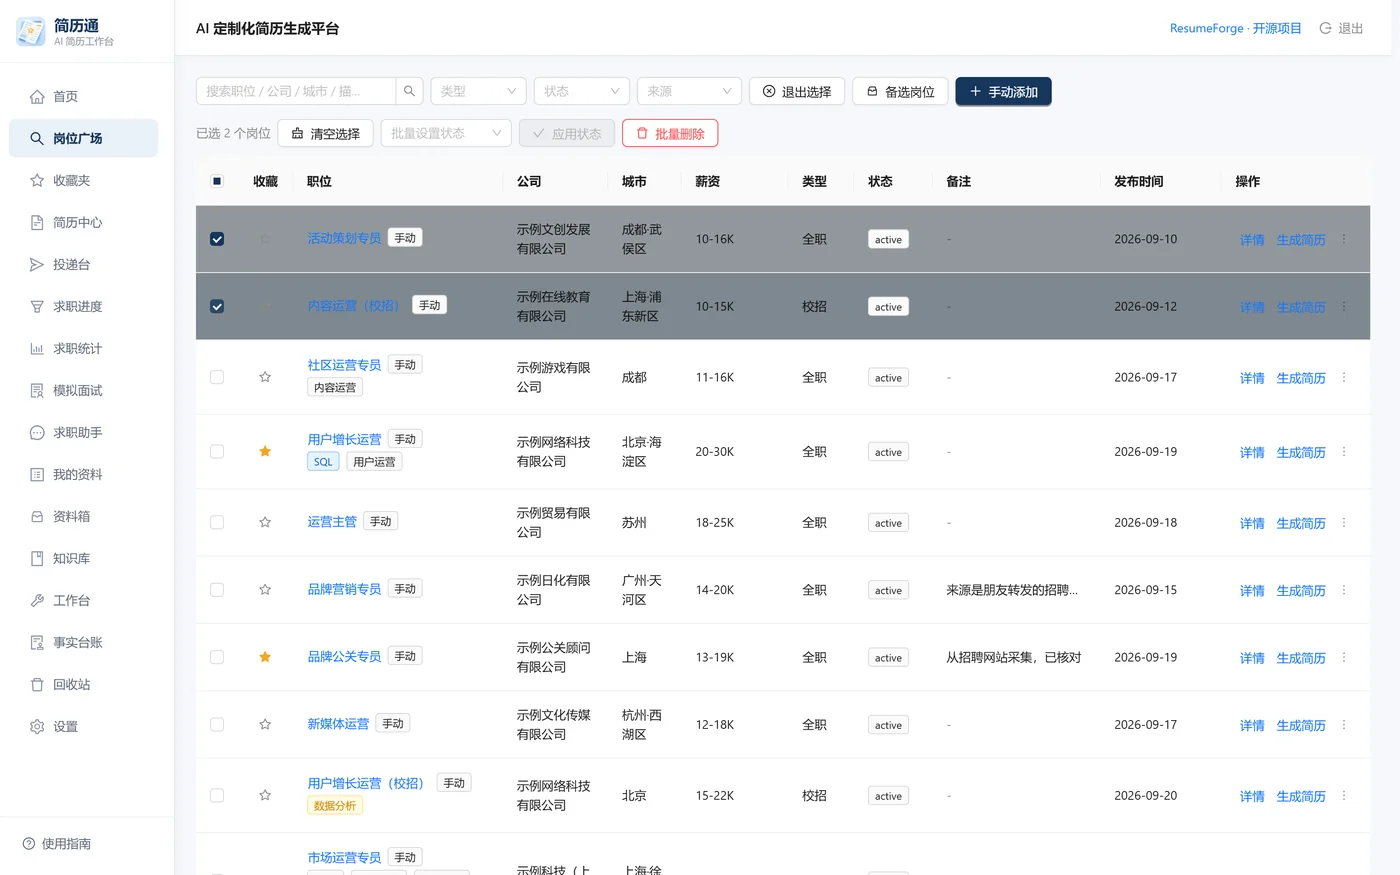
Task: Open 我的资料 in sidebar
Action: pyautogui.click(x=84, y=474)
